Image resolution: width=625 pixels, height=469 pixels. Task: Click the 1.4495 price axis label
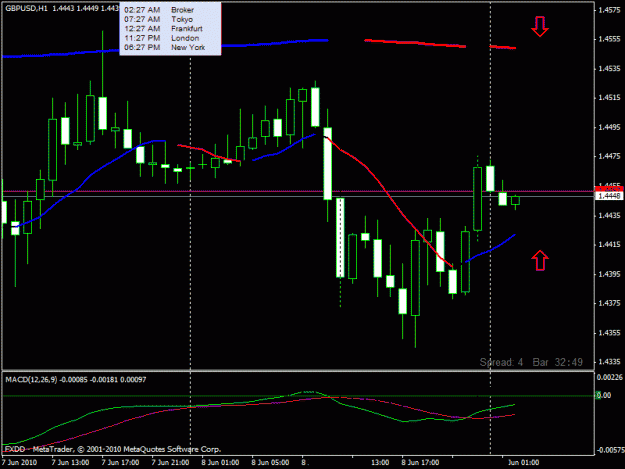click(x=609, y=127)
